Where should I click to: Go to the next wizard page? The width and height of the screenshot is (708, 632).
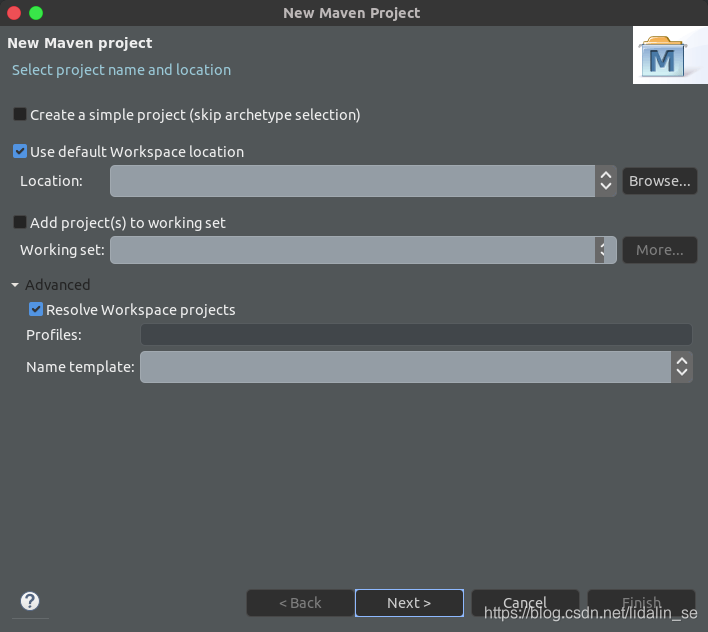tap(409, 603)
